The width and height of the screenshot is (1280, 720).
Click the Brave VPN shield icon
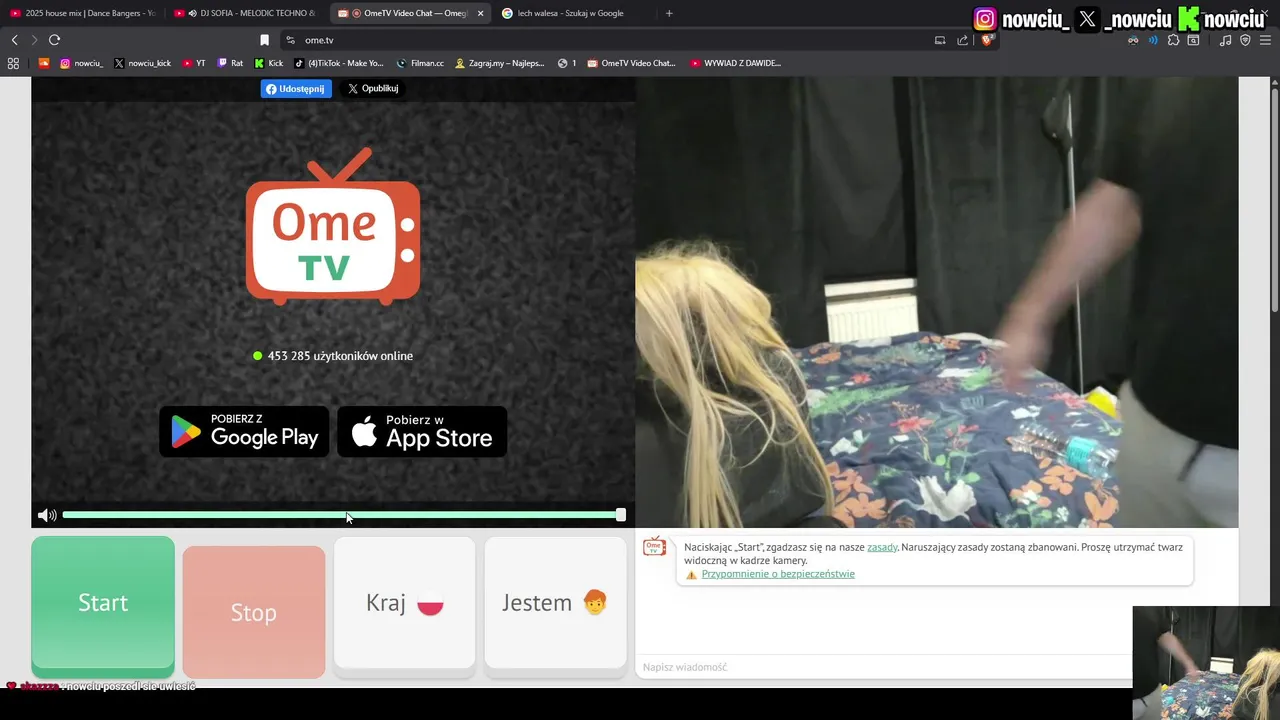pyautogui.click(x=1245, y=40)
